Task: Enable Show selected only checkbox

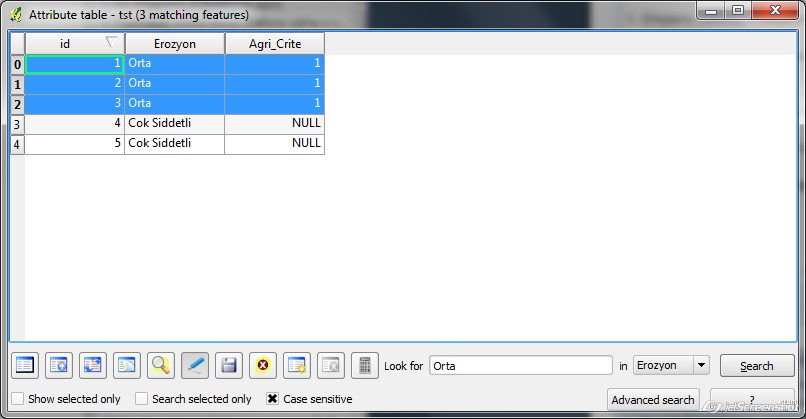Action: click(17, 398)
